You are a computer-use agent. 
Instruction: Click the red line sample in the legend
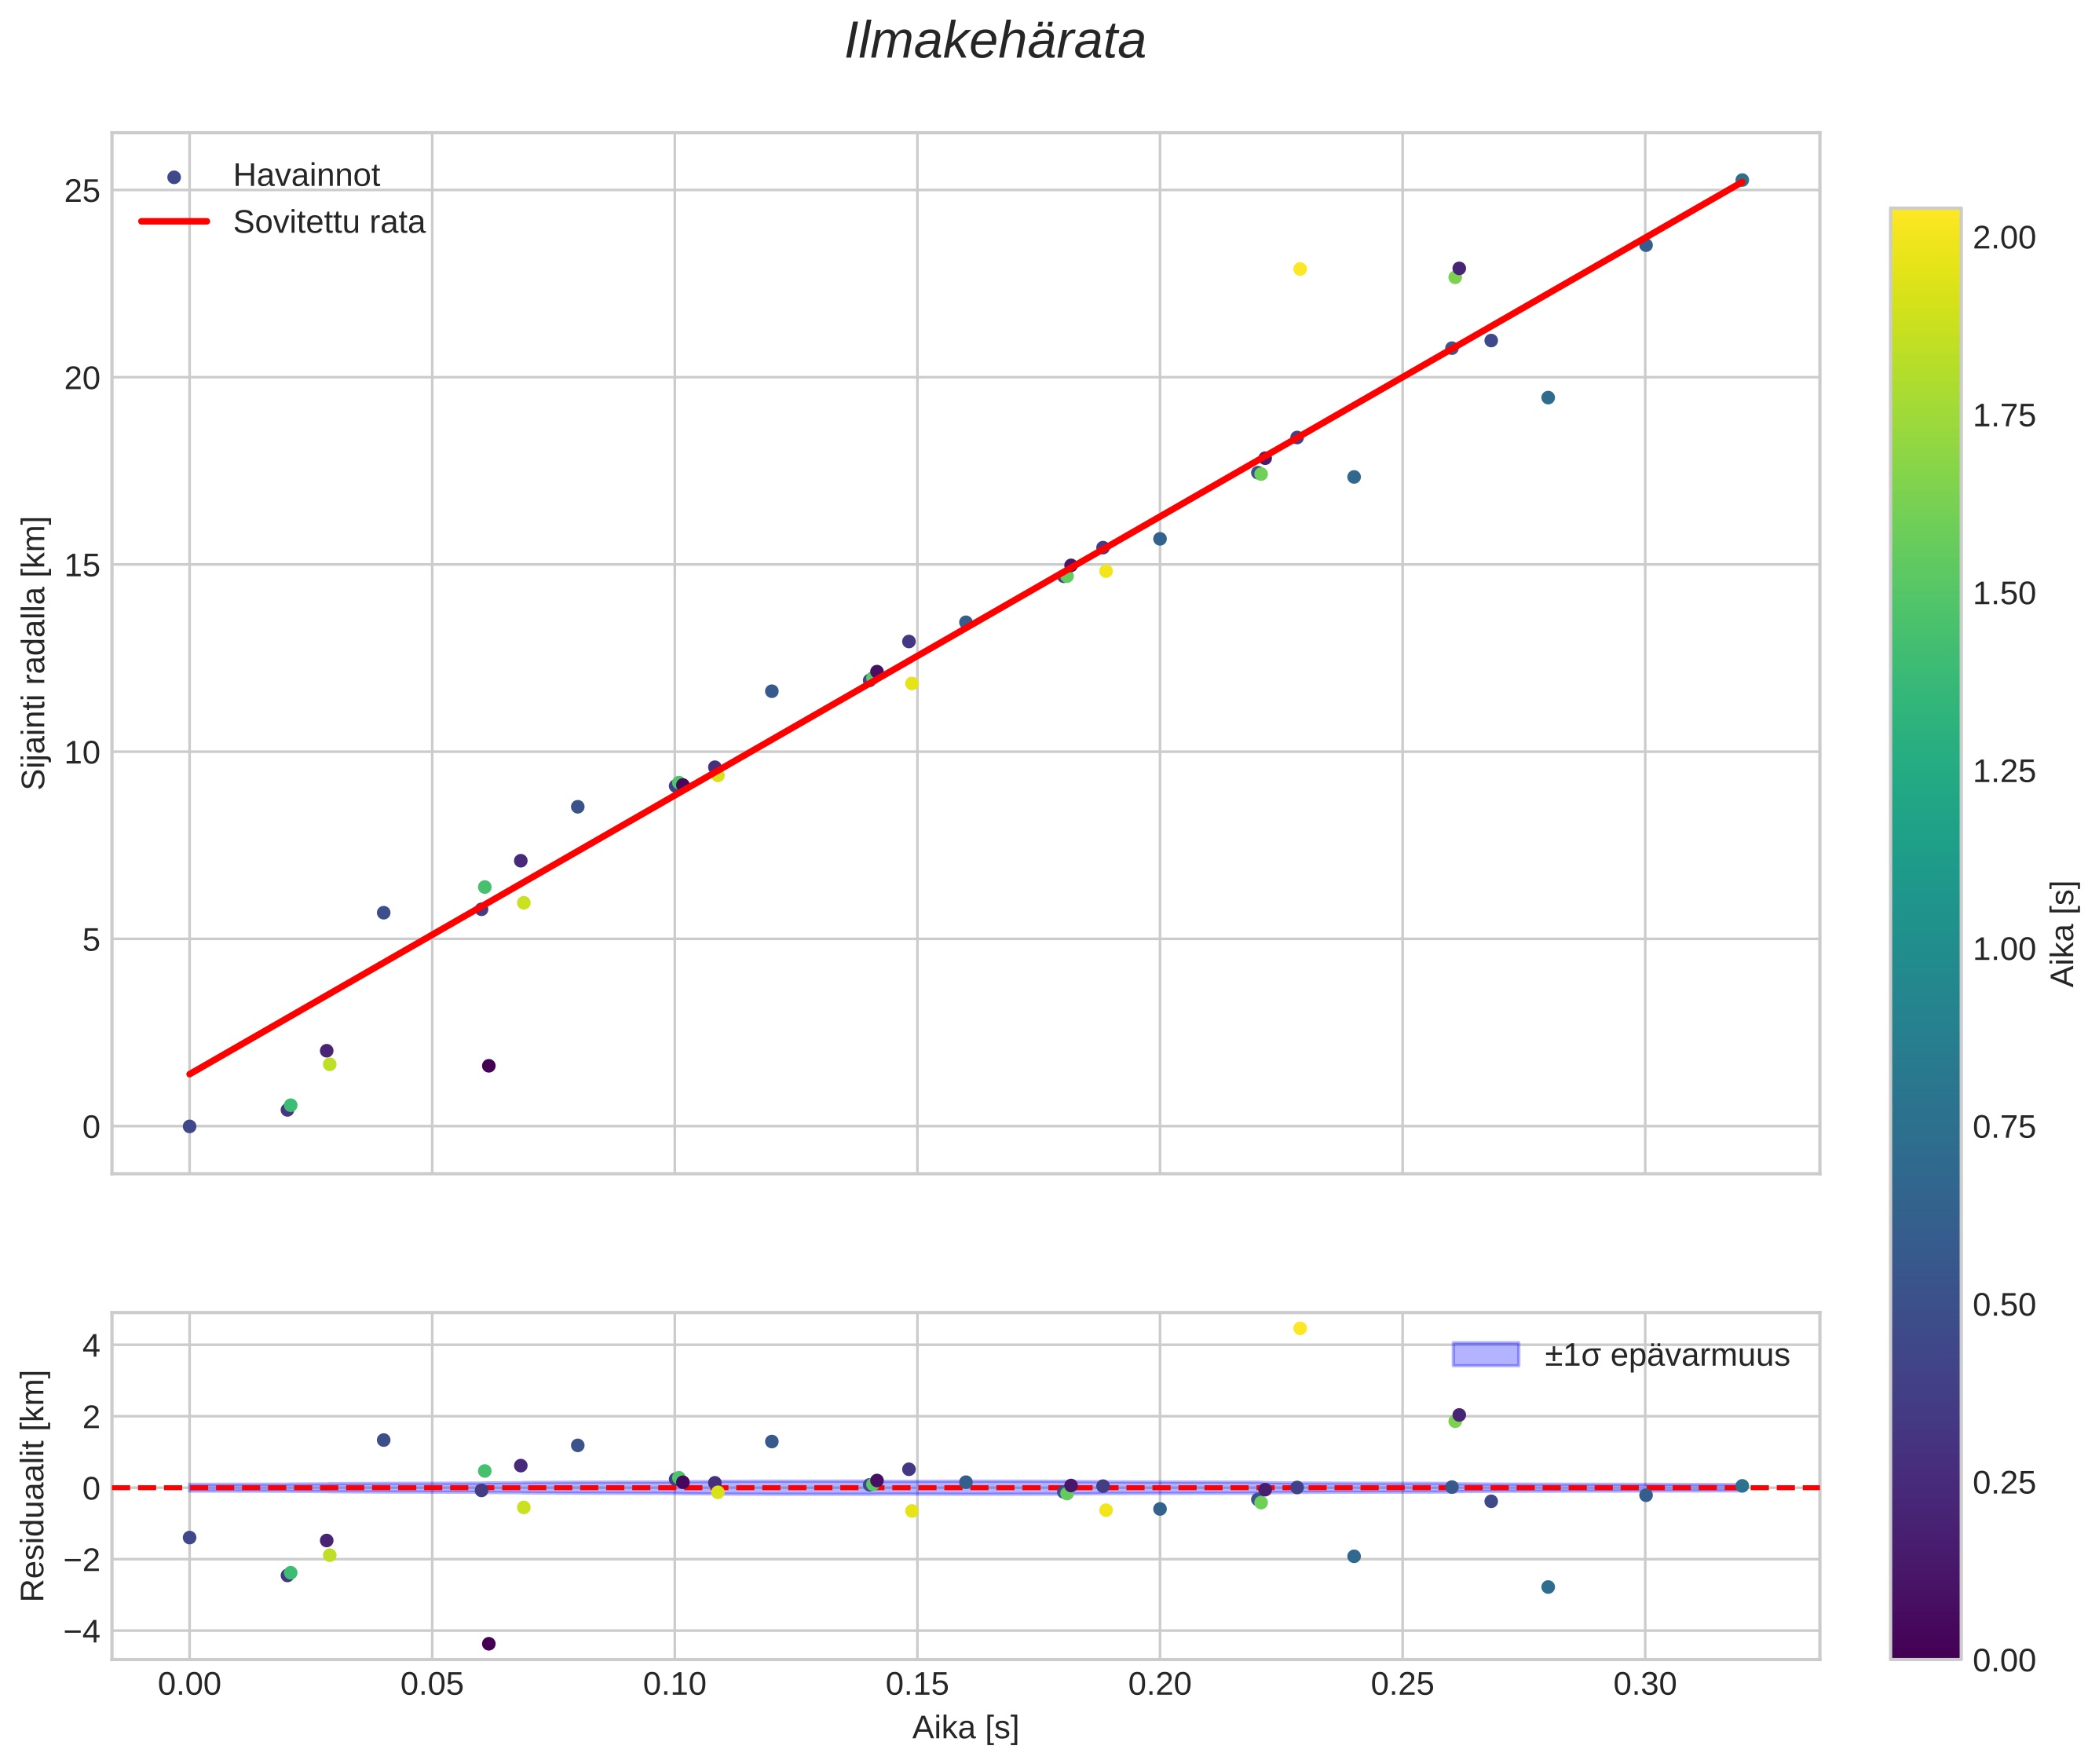pyautogui.click(x=174, y=222)
